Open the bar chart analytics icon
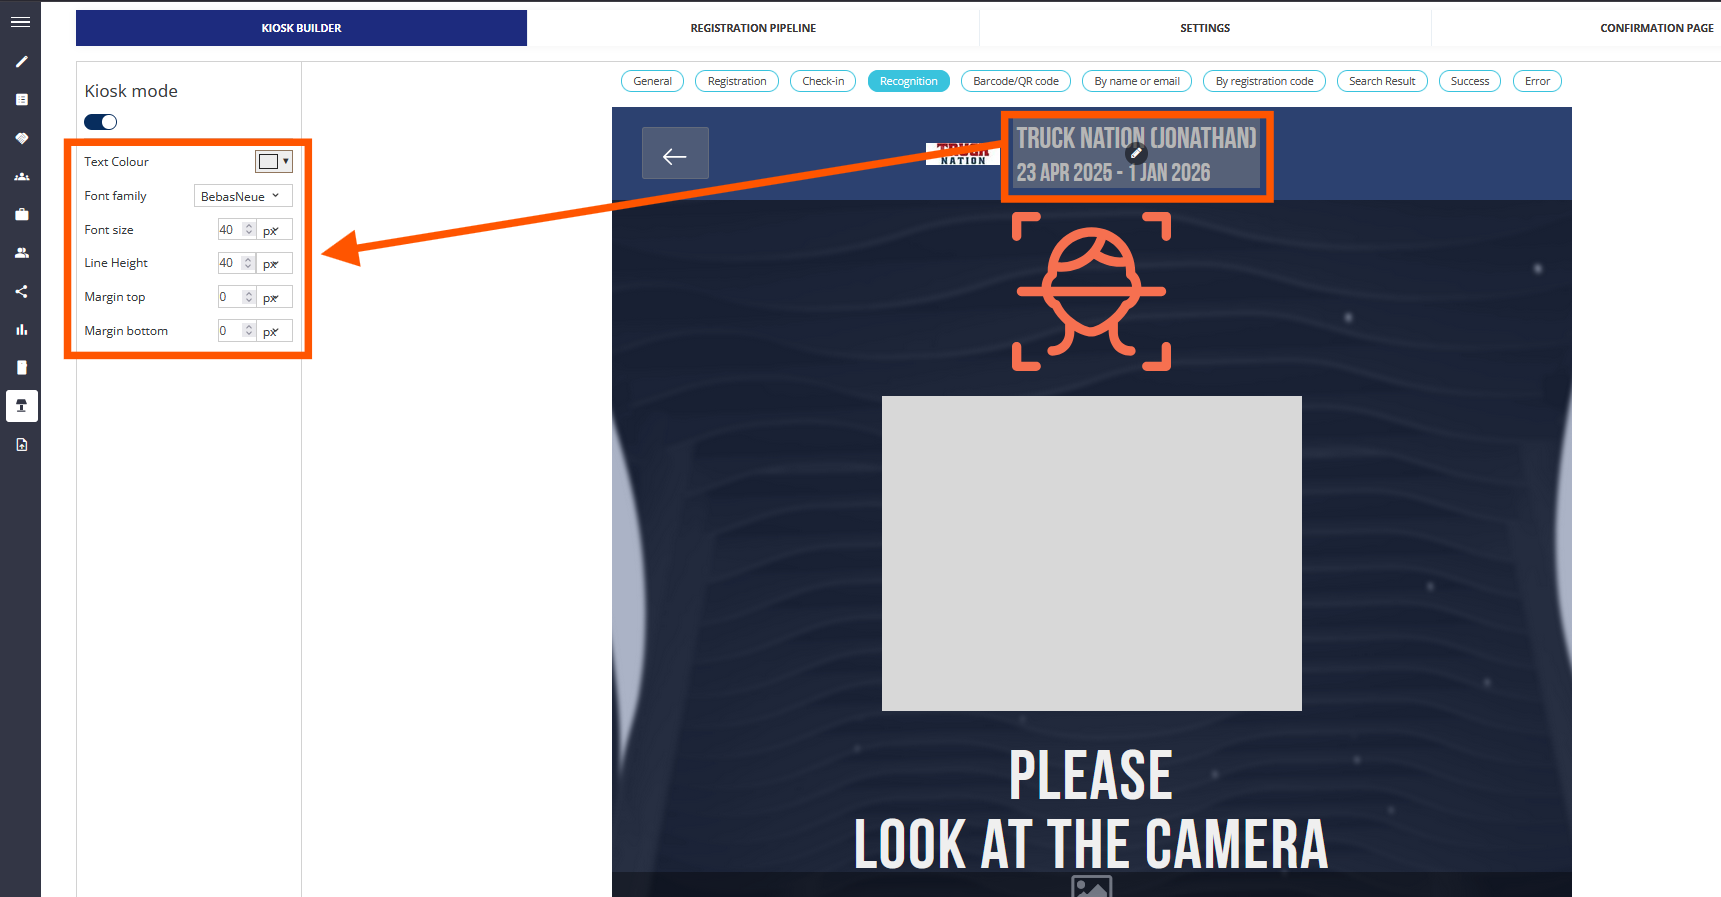The image size is (1721, 897). (x=21, y=330)
